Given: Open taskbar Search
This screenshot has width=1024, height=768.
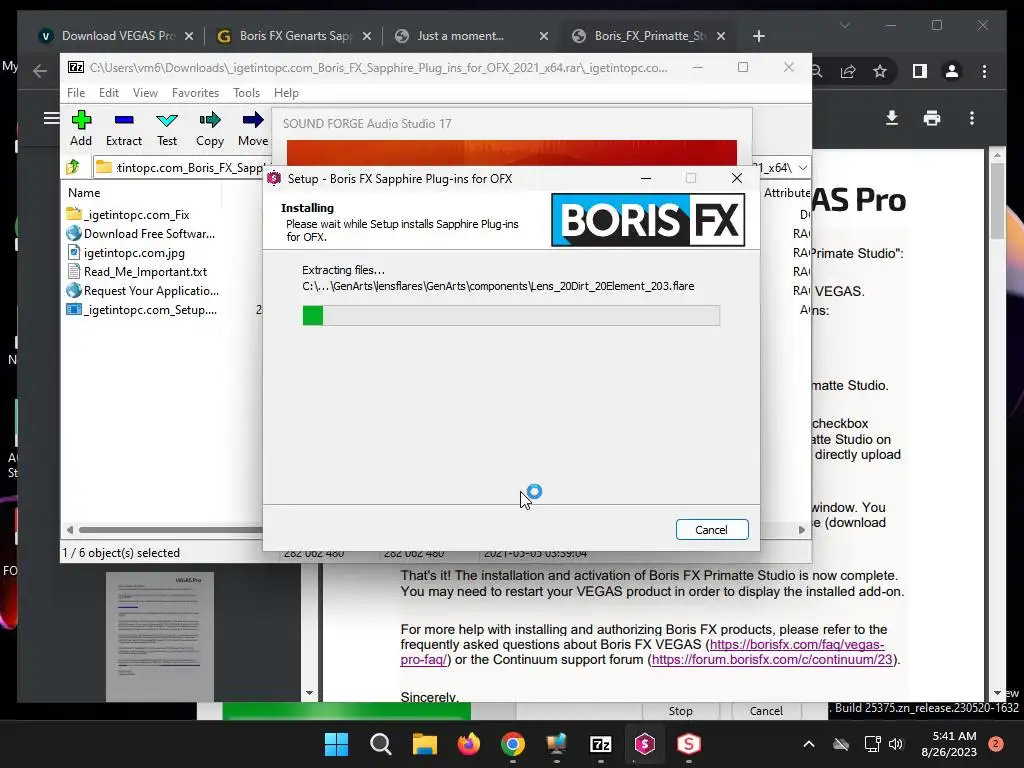Looking at the screenshot, I should click(x=380, y=744).
